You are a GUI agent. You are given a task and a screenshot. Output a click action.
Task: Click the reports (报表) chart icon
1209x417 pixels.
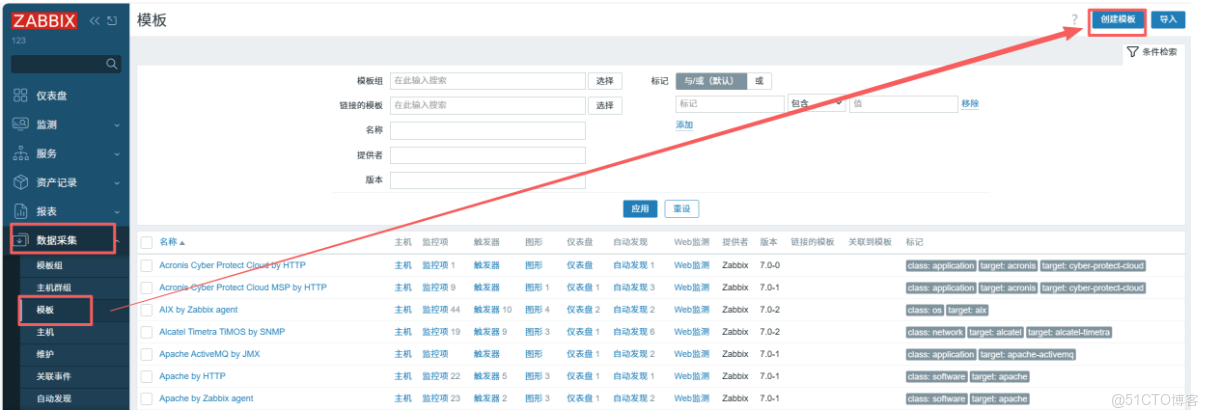coord(20,211)
